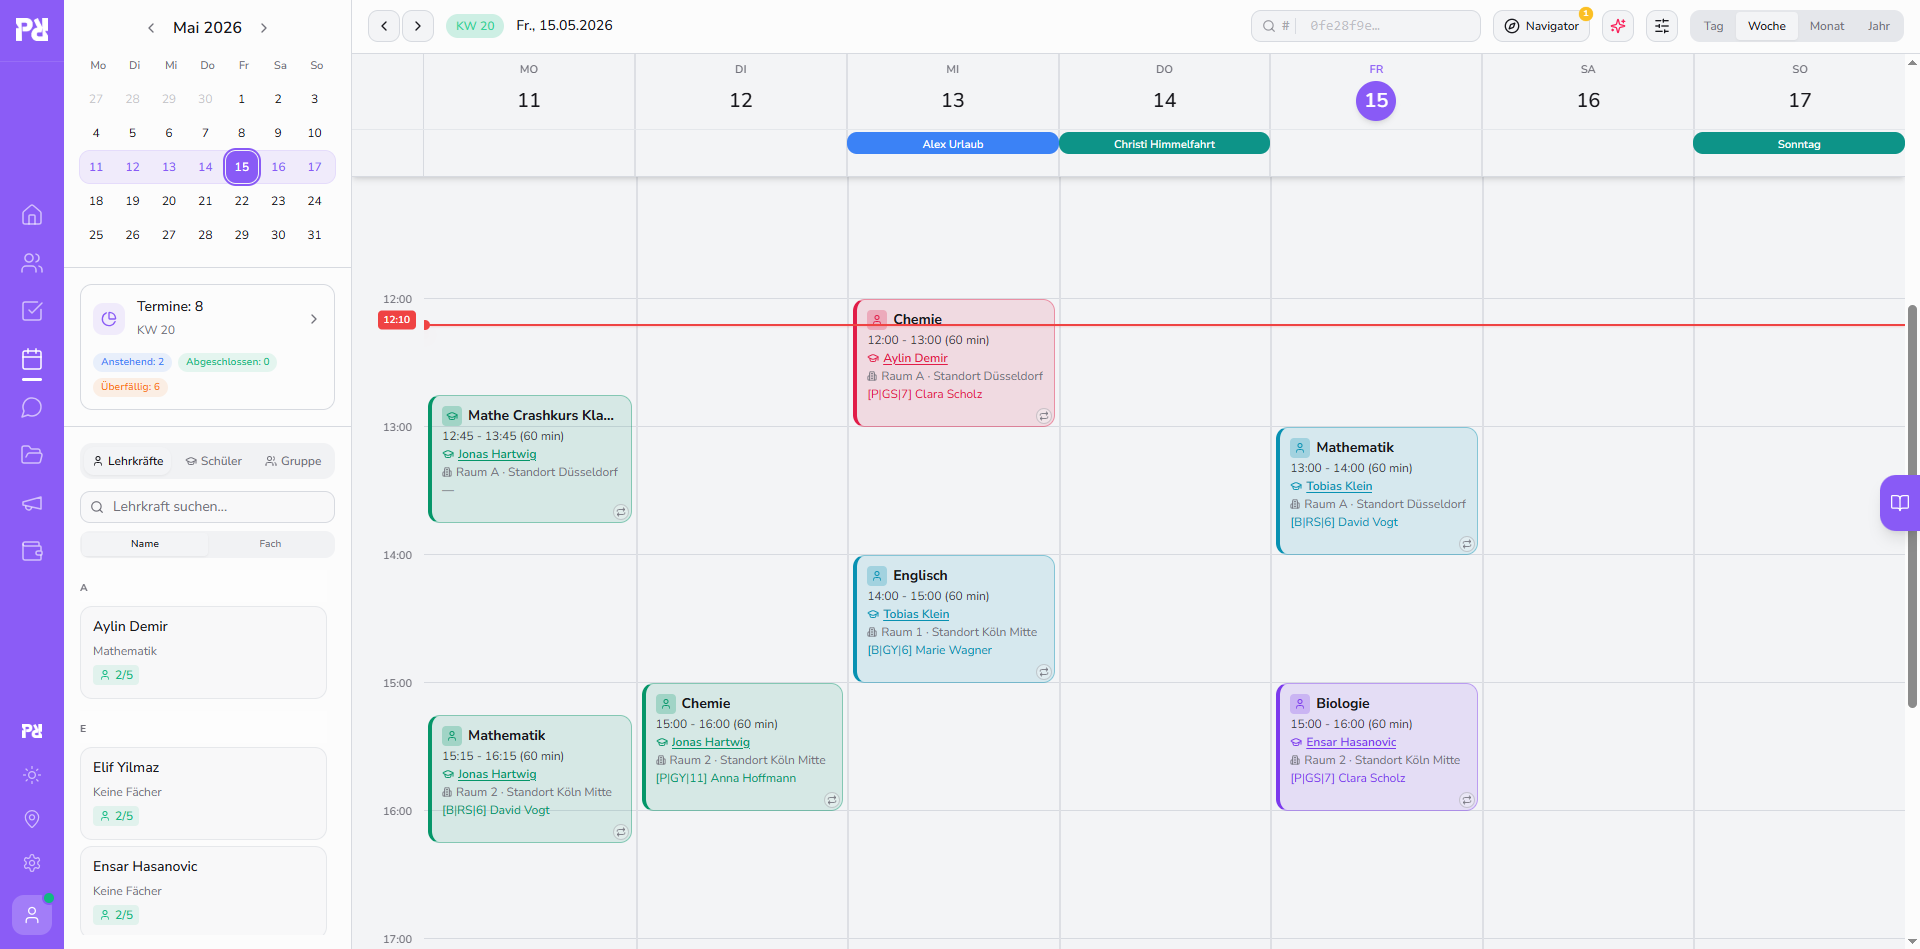The width and height of the screenshot is (1920, 949).
Task: Filter by Überfällig: 6 badge
Action: pos(130,387)
